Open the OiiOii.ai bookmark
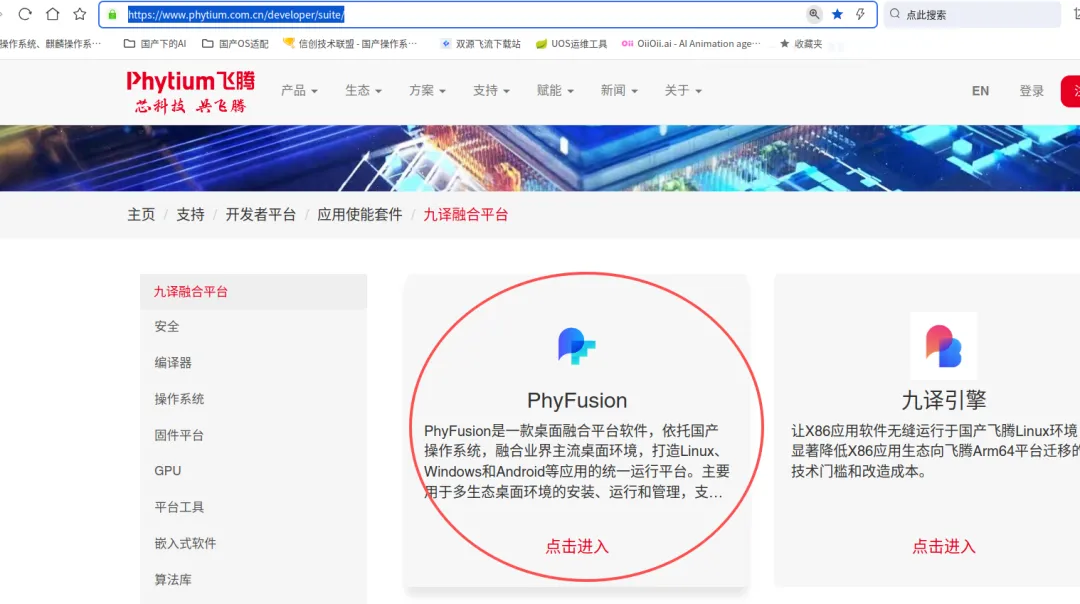Viewport: 1080px width, 604px height. coord(691,43)
